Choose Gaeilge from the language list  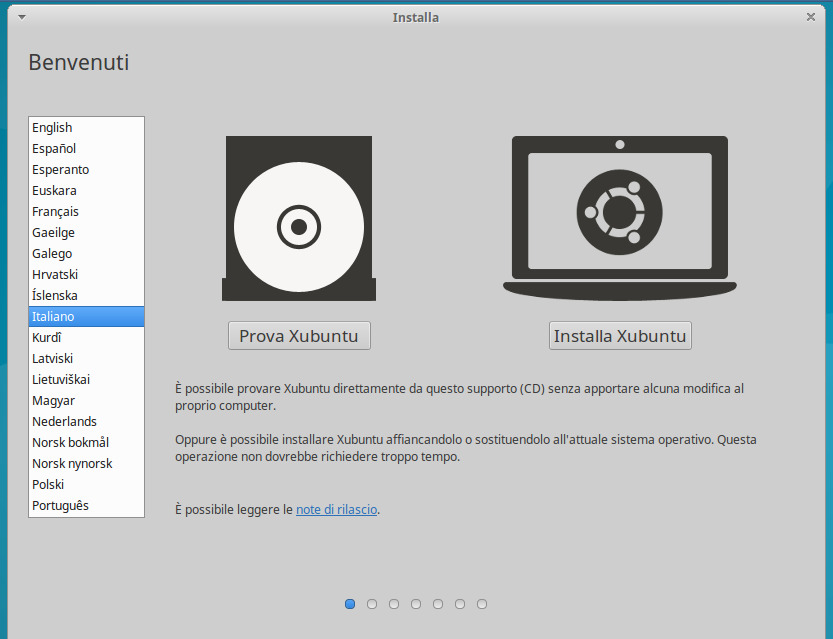86,233
